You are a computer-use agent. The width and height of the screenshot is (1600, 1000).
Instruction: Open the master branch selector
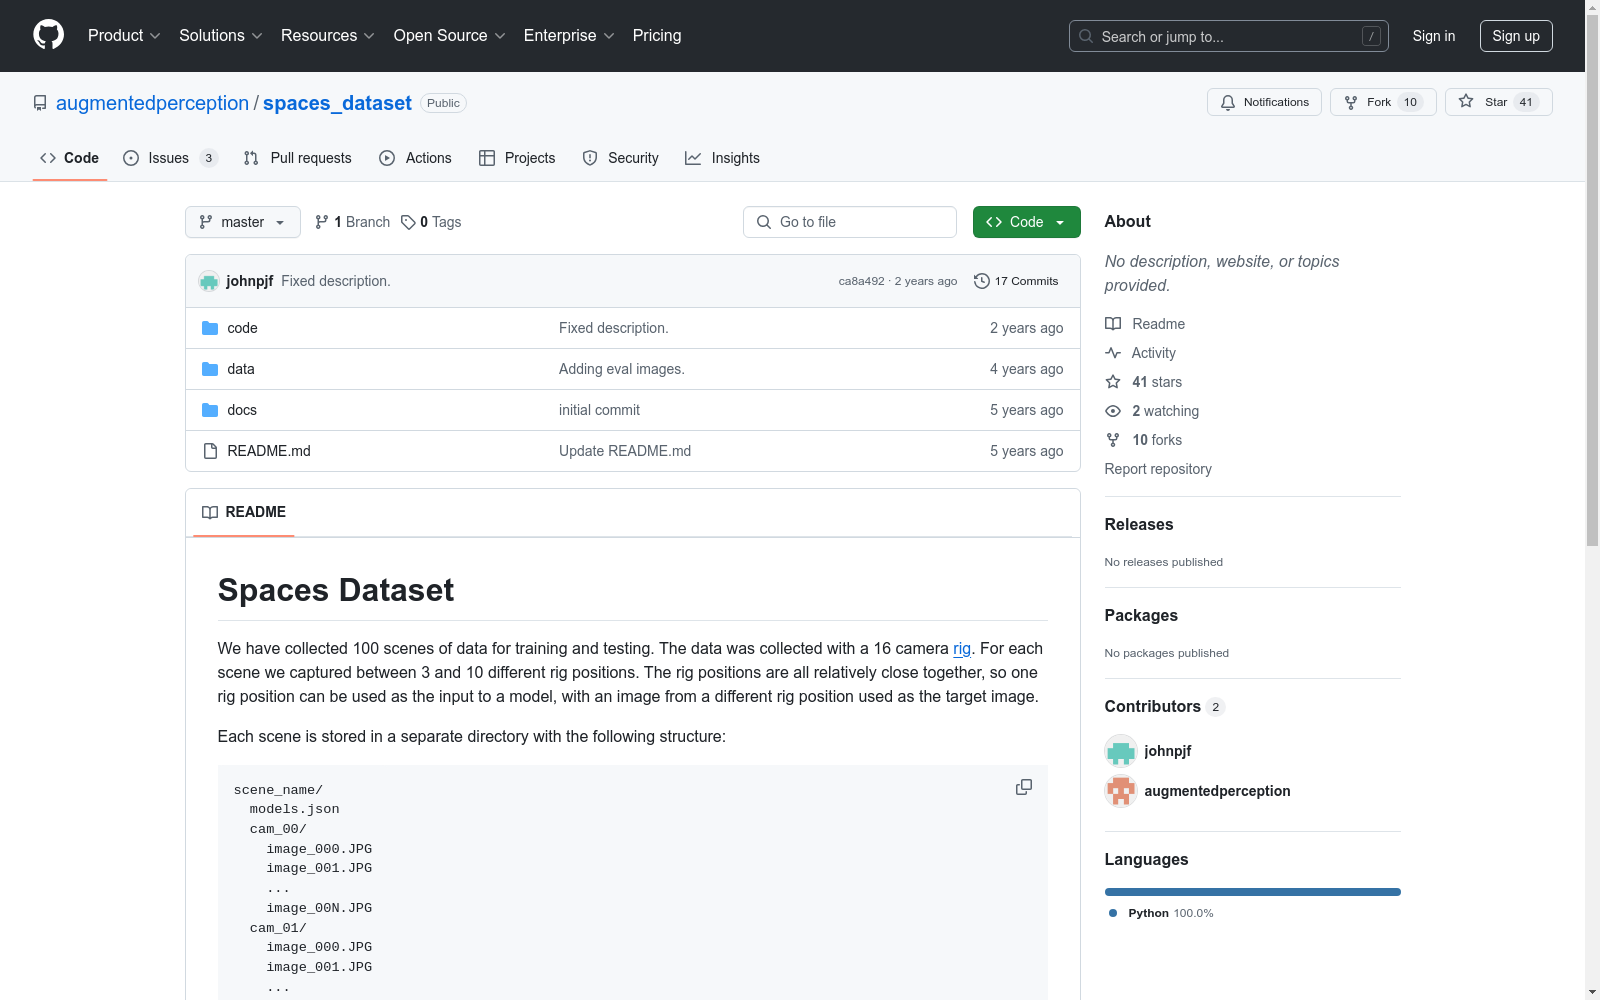point(243,222)
